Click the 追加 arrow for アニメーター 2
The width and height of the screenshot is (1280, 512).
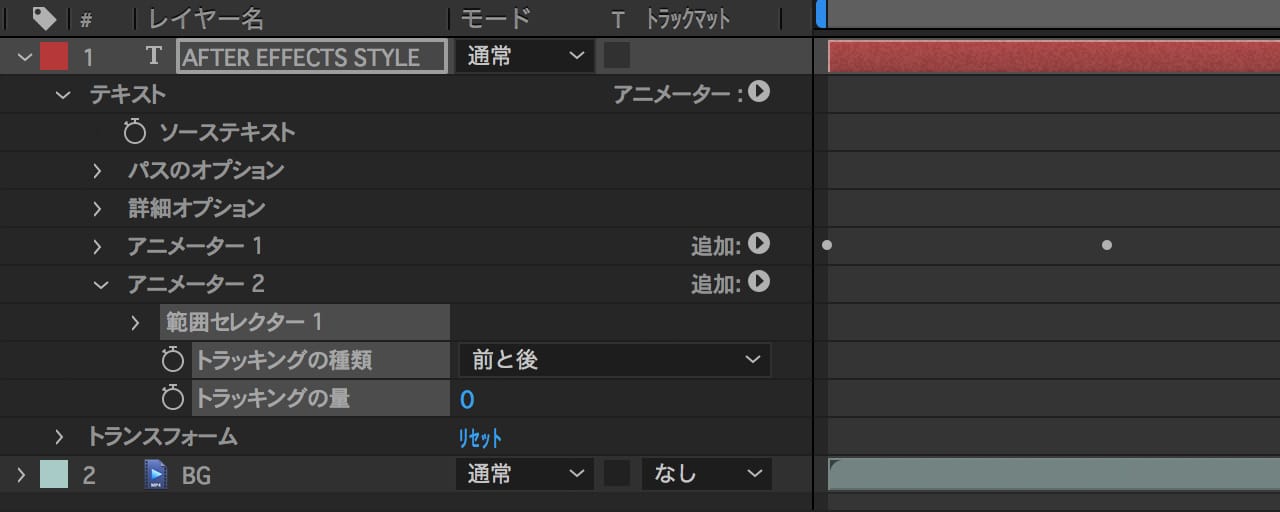(759, 283)
